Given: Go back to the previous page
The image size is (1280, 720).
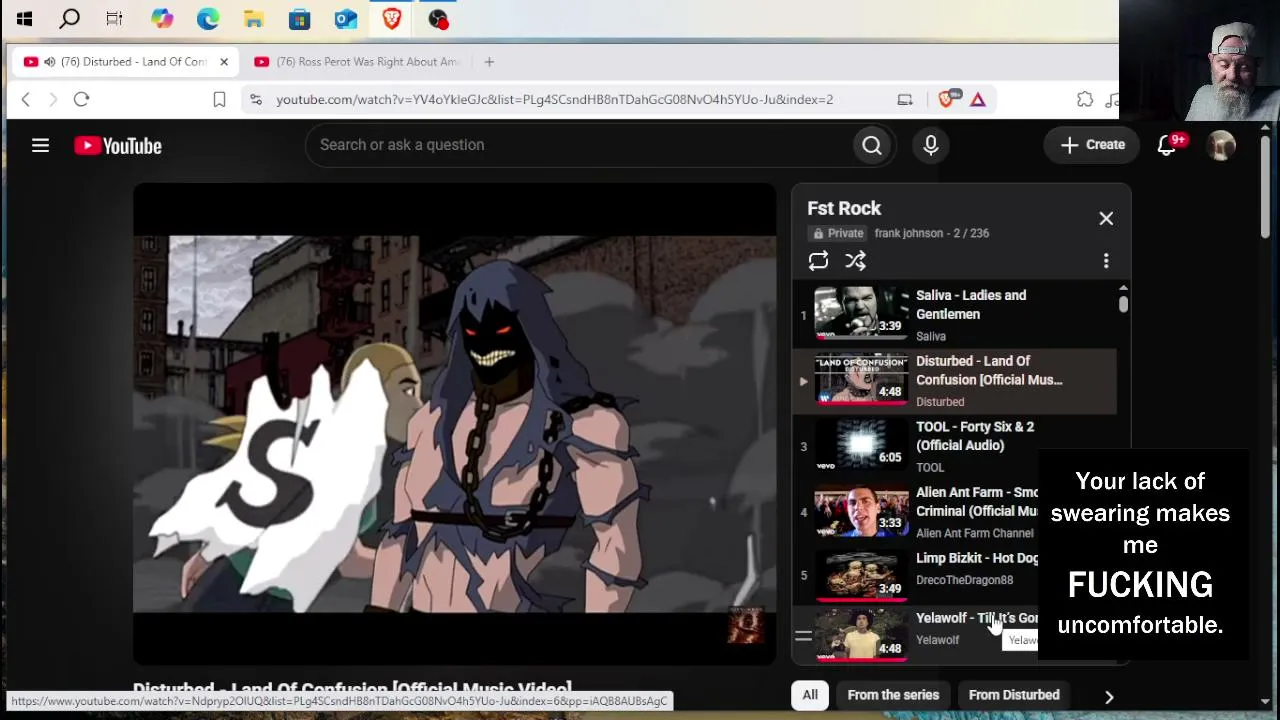Looking at the screenshot, I should pos(26,99).
